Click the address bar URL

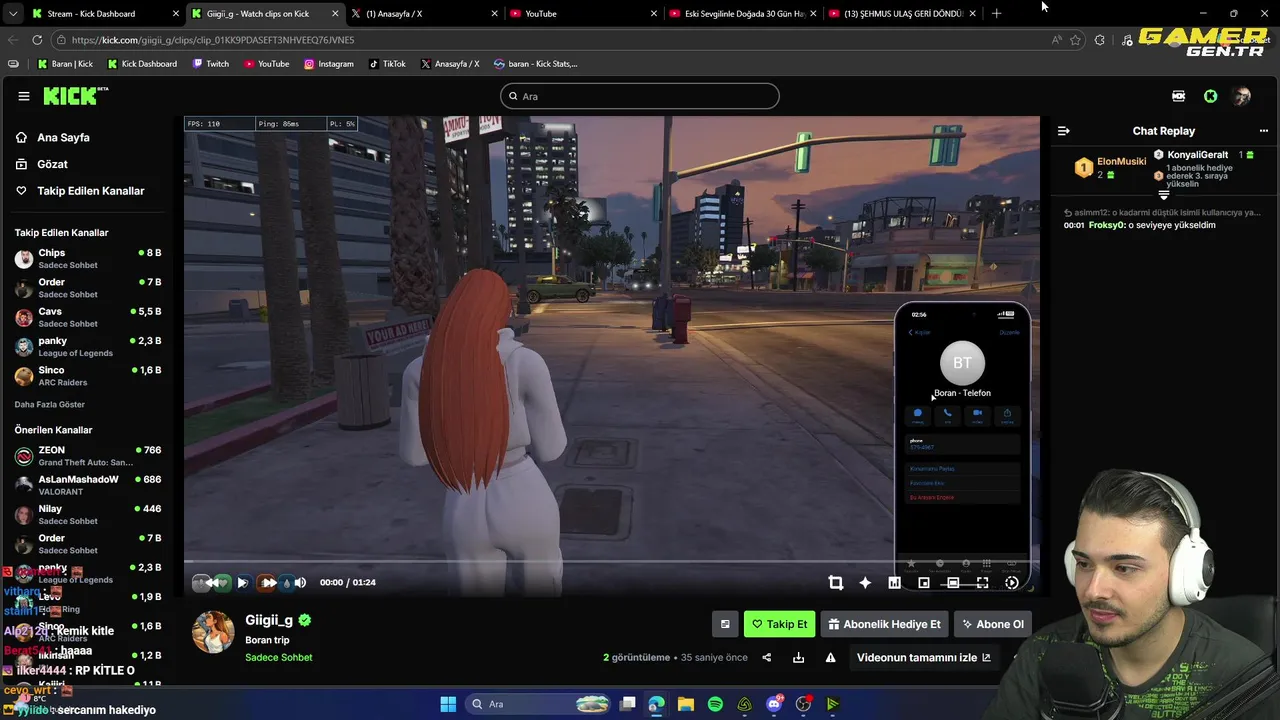(213, 40)
